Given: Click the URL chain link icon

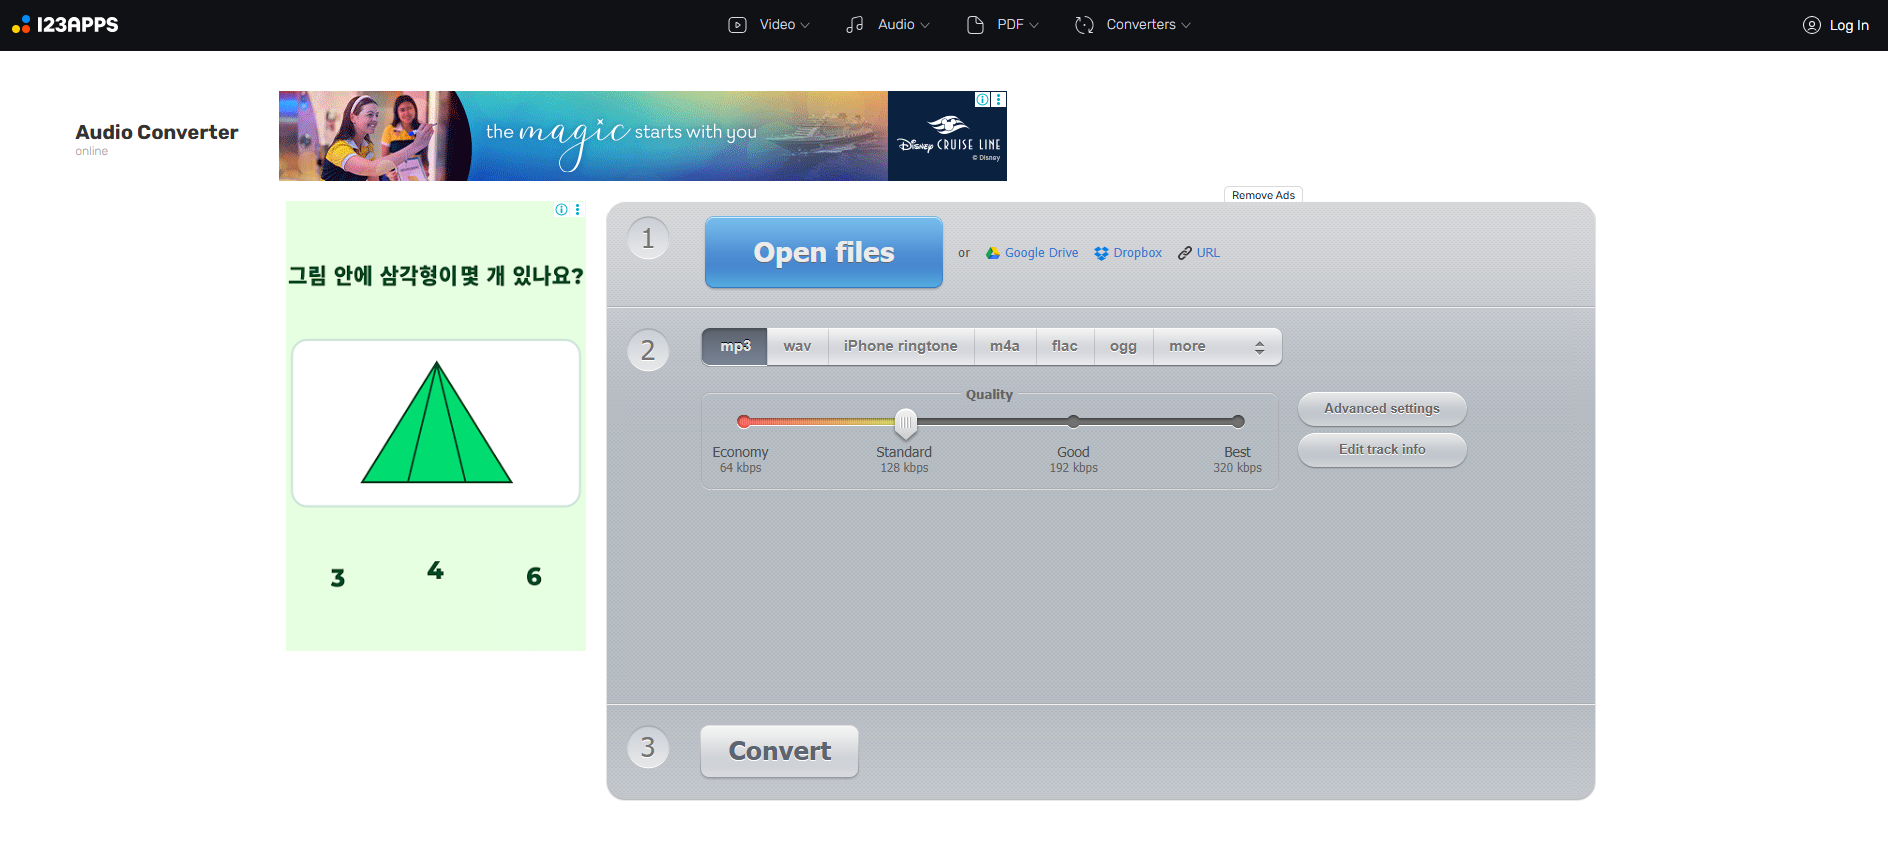Looking at the screenshot, I should coord(1184,253).
